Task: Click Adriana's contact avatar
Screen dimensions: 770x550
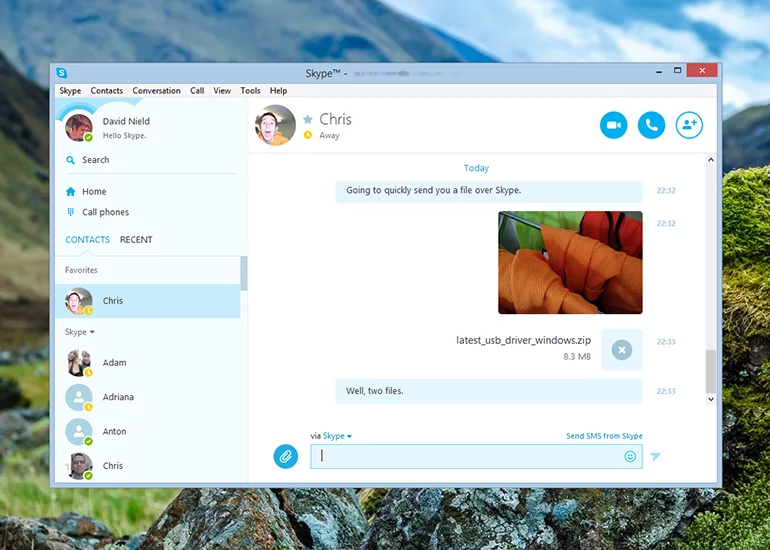Action: pyautogui.click(x=79, y=397)
